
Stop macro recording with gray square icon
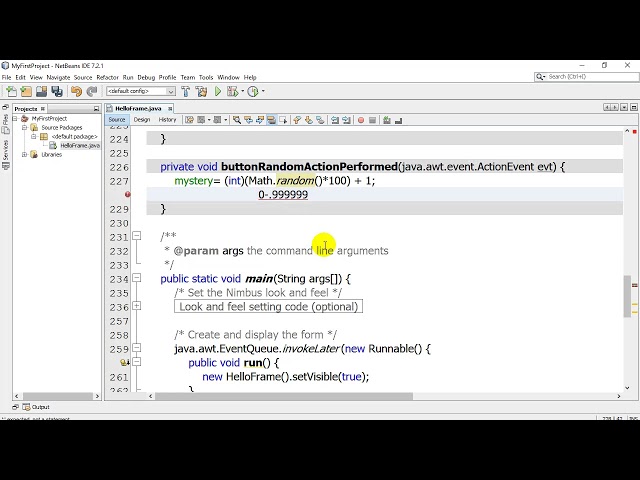tap(372, 120)
